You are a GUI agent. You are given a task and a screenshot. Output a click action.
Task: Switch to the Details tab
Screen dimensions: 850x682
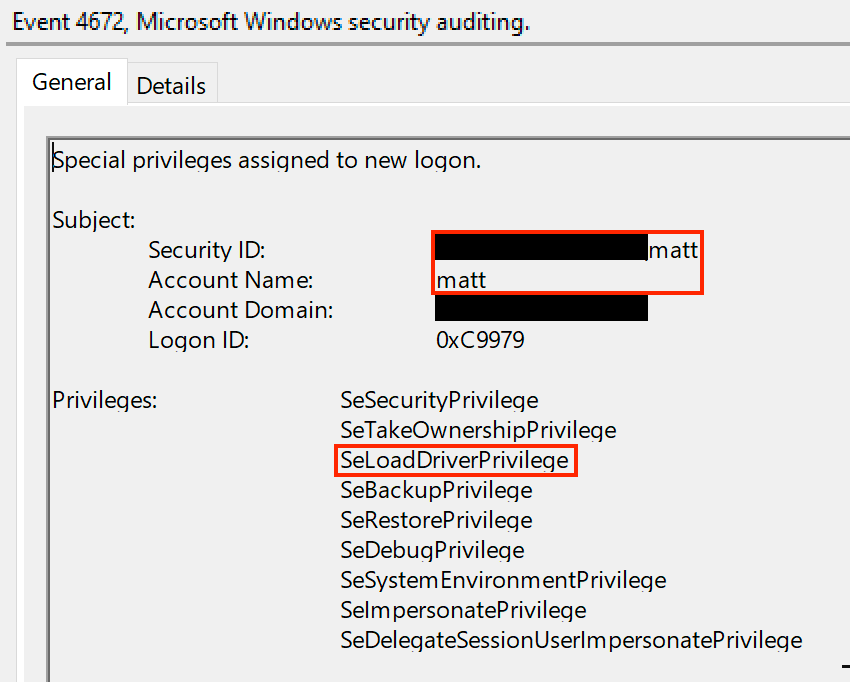172,86
